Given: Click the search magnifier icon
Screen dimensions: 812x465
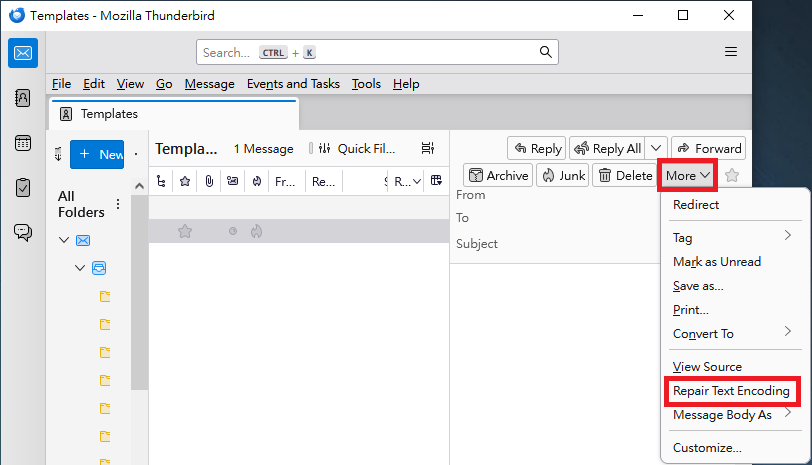Looking at the screenshot, I should [x=545, y=52].
